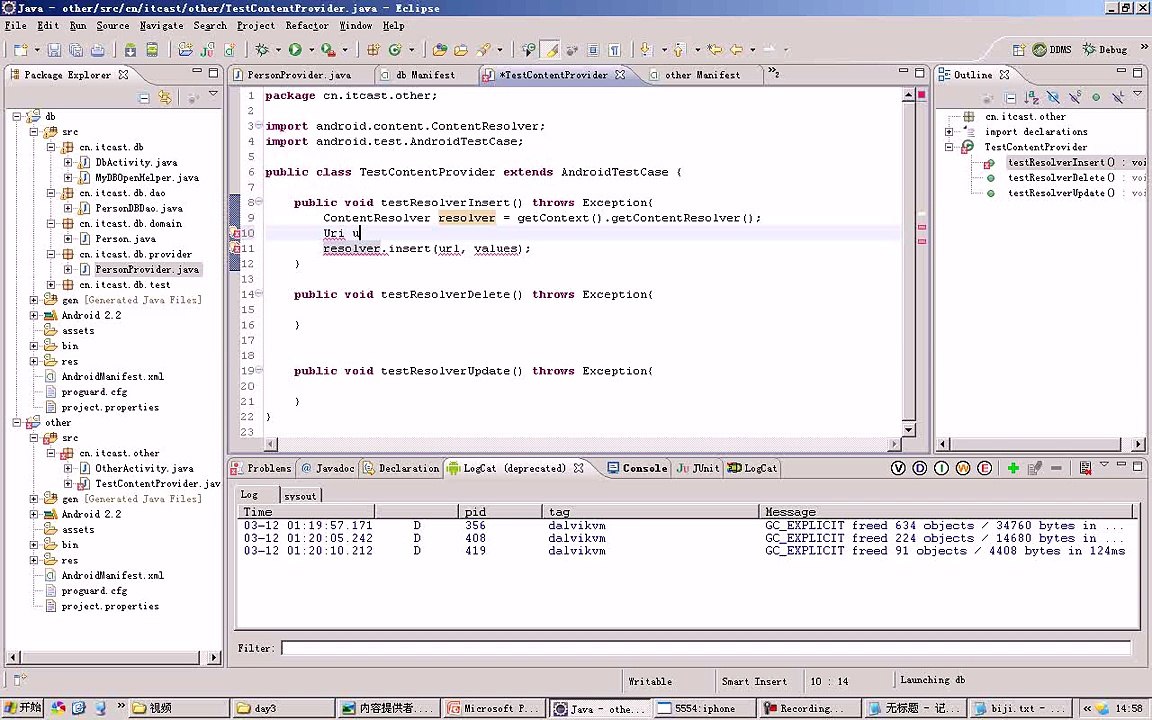Toggle Info (I) log level filter
The height and width of the screenshot is (720, 1152).
click(x=941, y=468)
